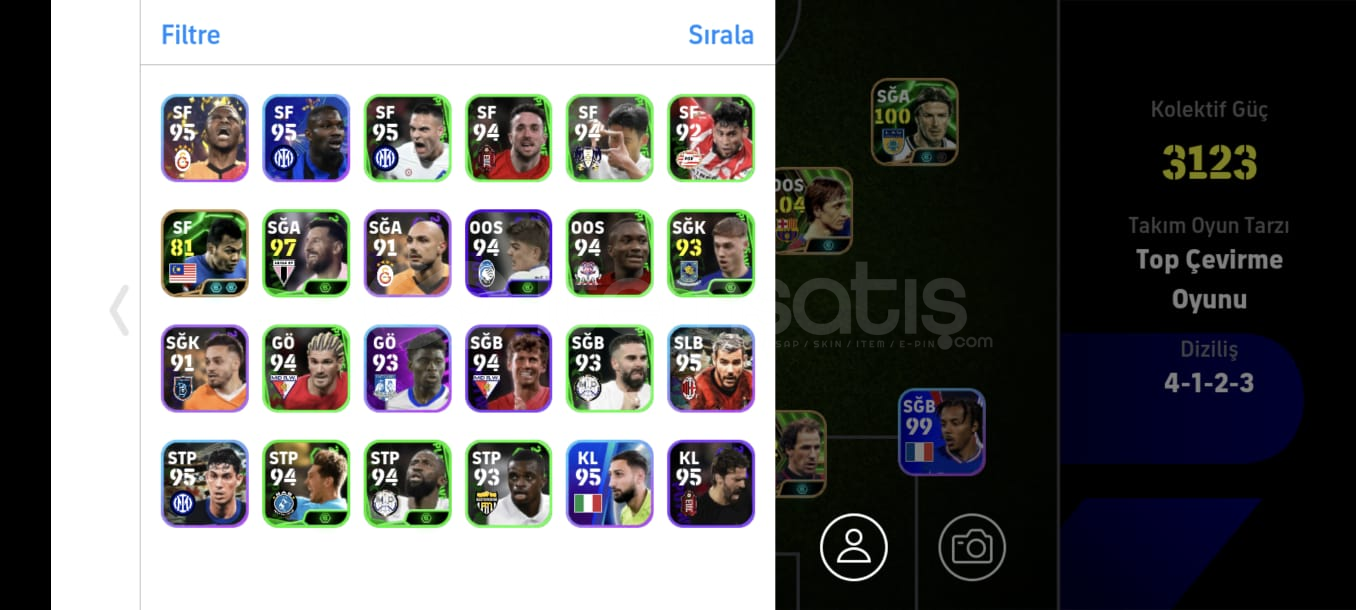Select the SĞA 97 player card
This screenshot has height=610, width=1356.
click(306, 253)
